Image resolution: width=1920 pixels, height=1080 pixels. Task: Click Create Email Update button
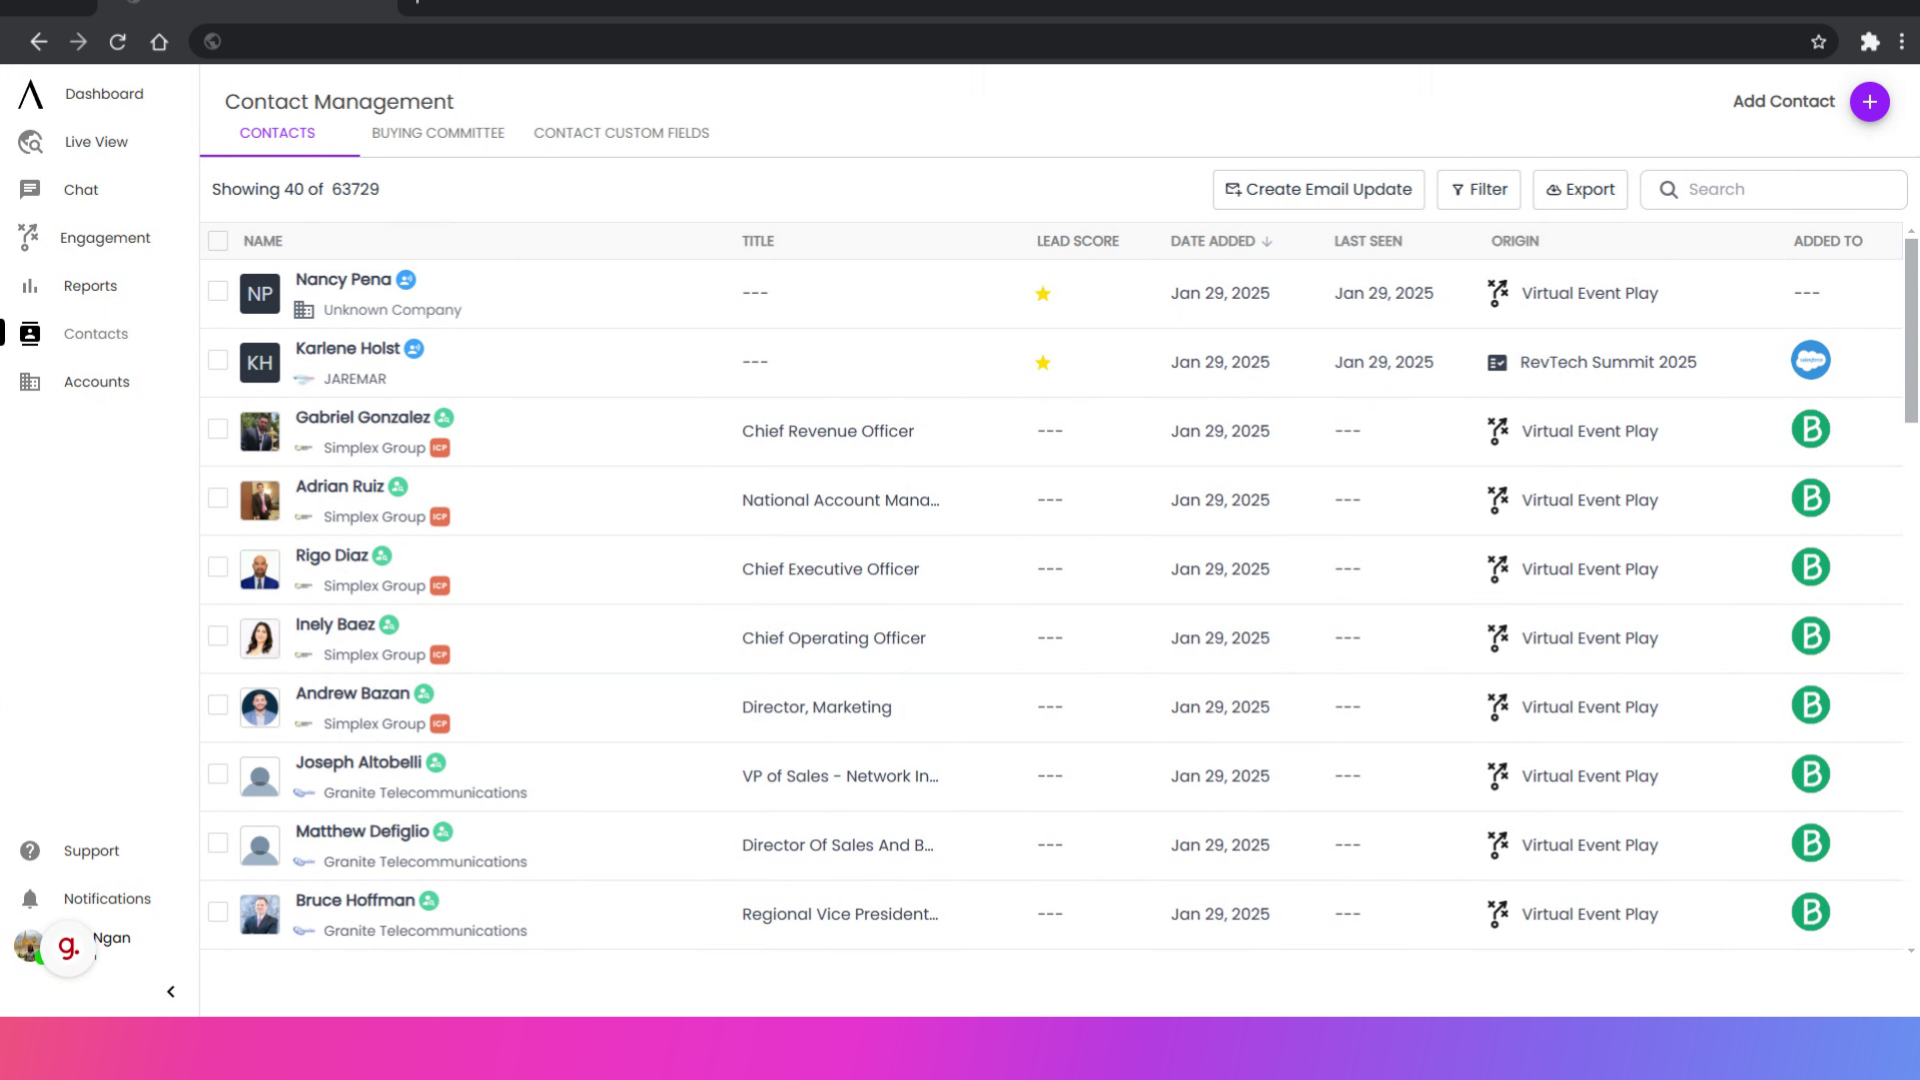(1319, 190)
